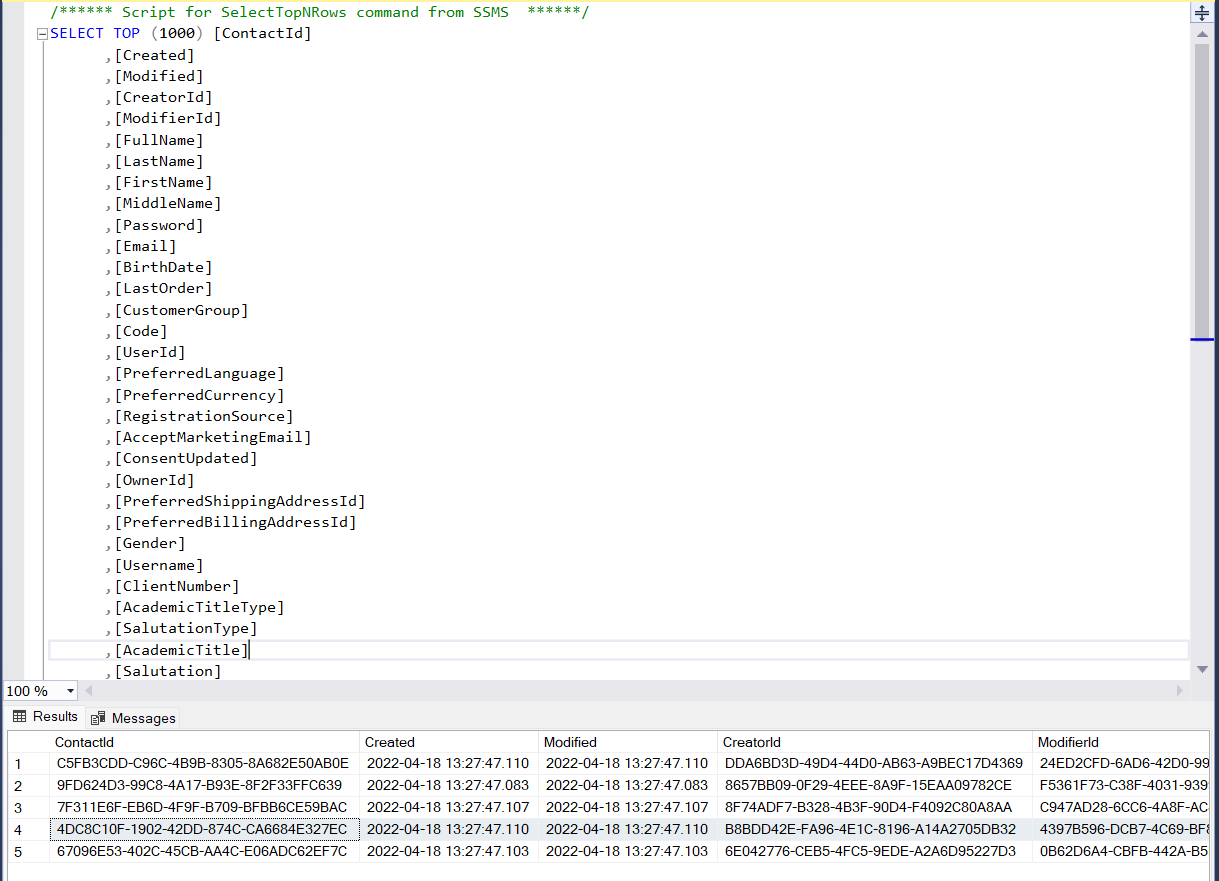Click the vertical scrollbar down arrow
This screenshot has width=1219, height=881.
click(1202, 669)
